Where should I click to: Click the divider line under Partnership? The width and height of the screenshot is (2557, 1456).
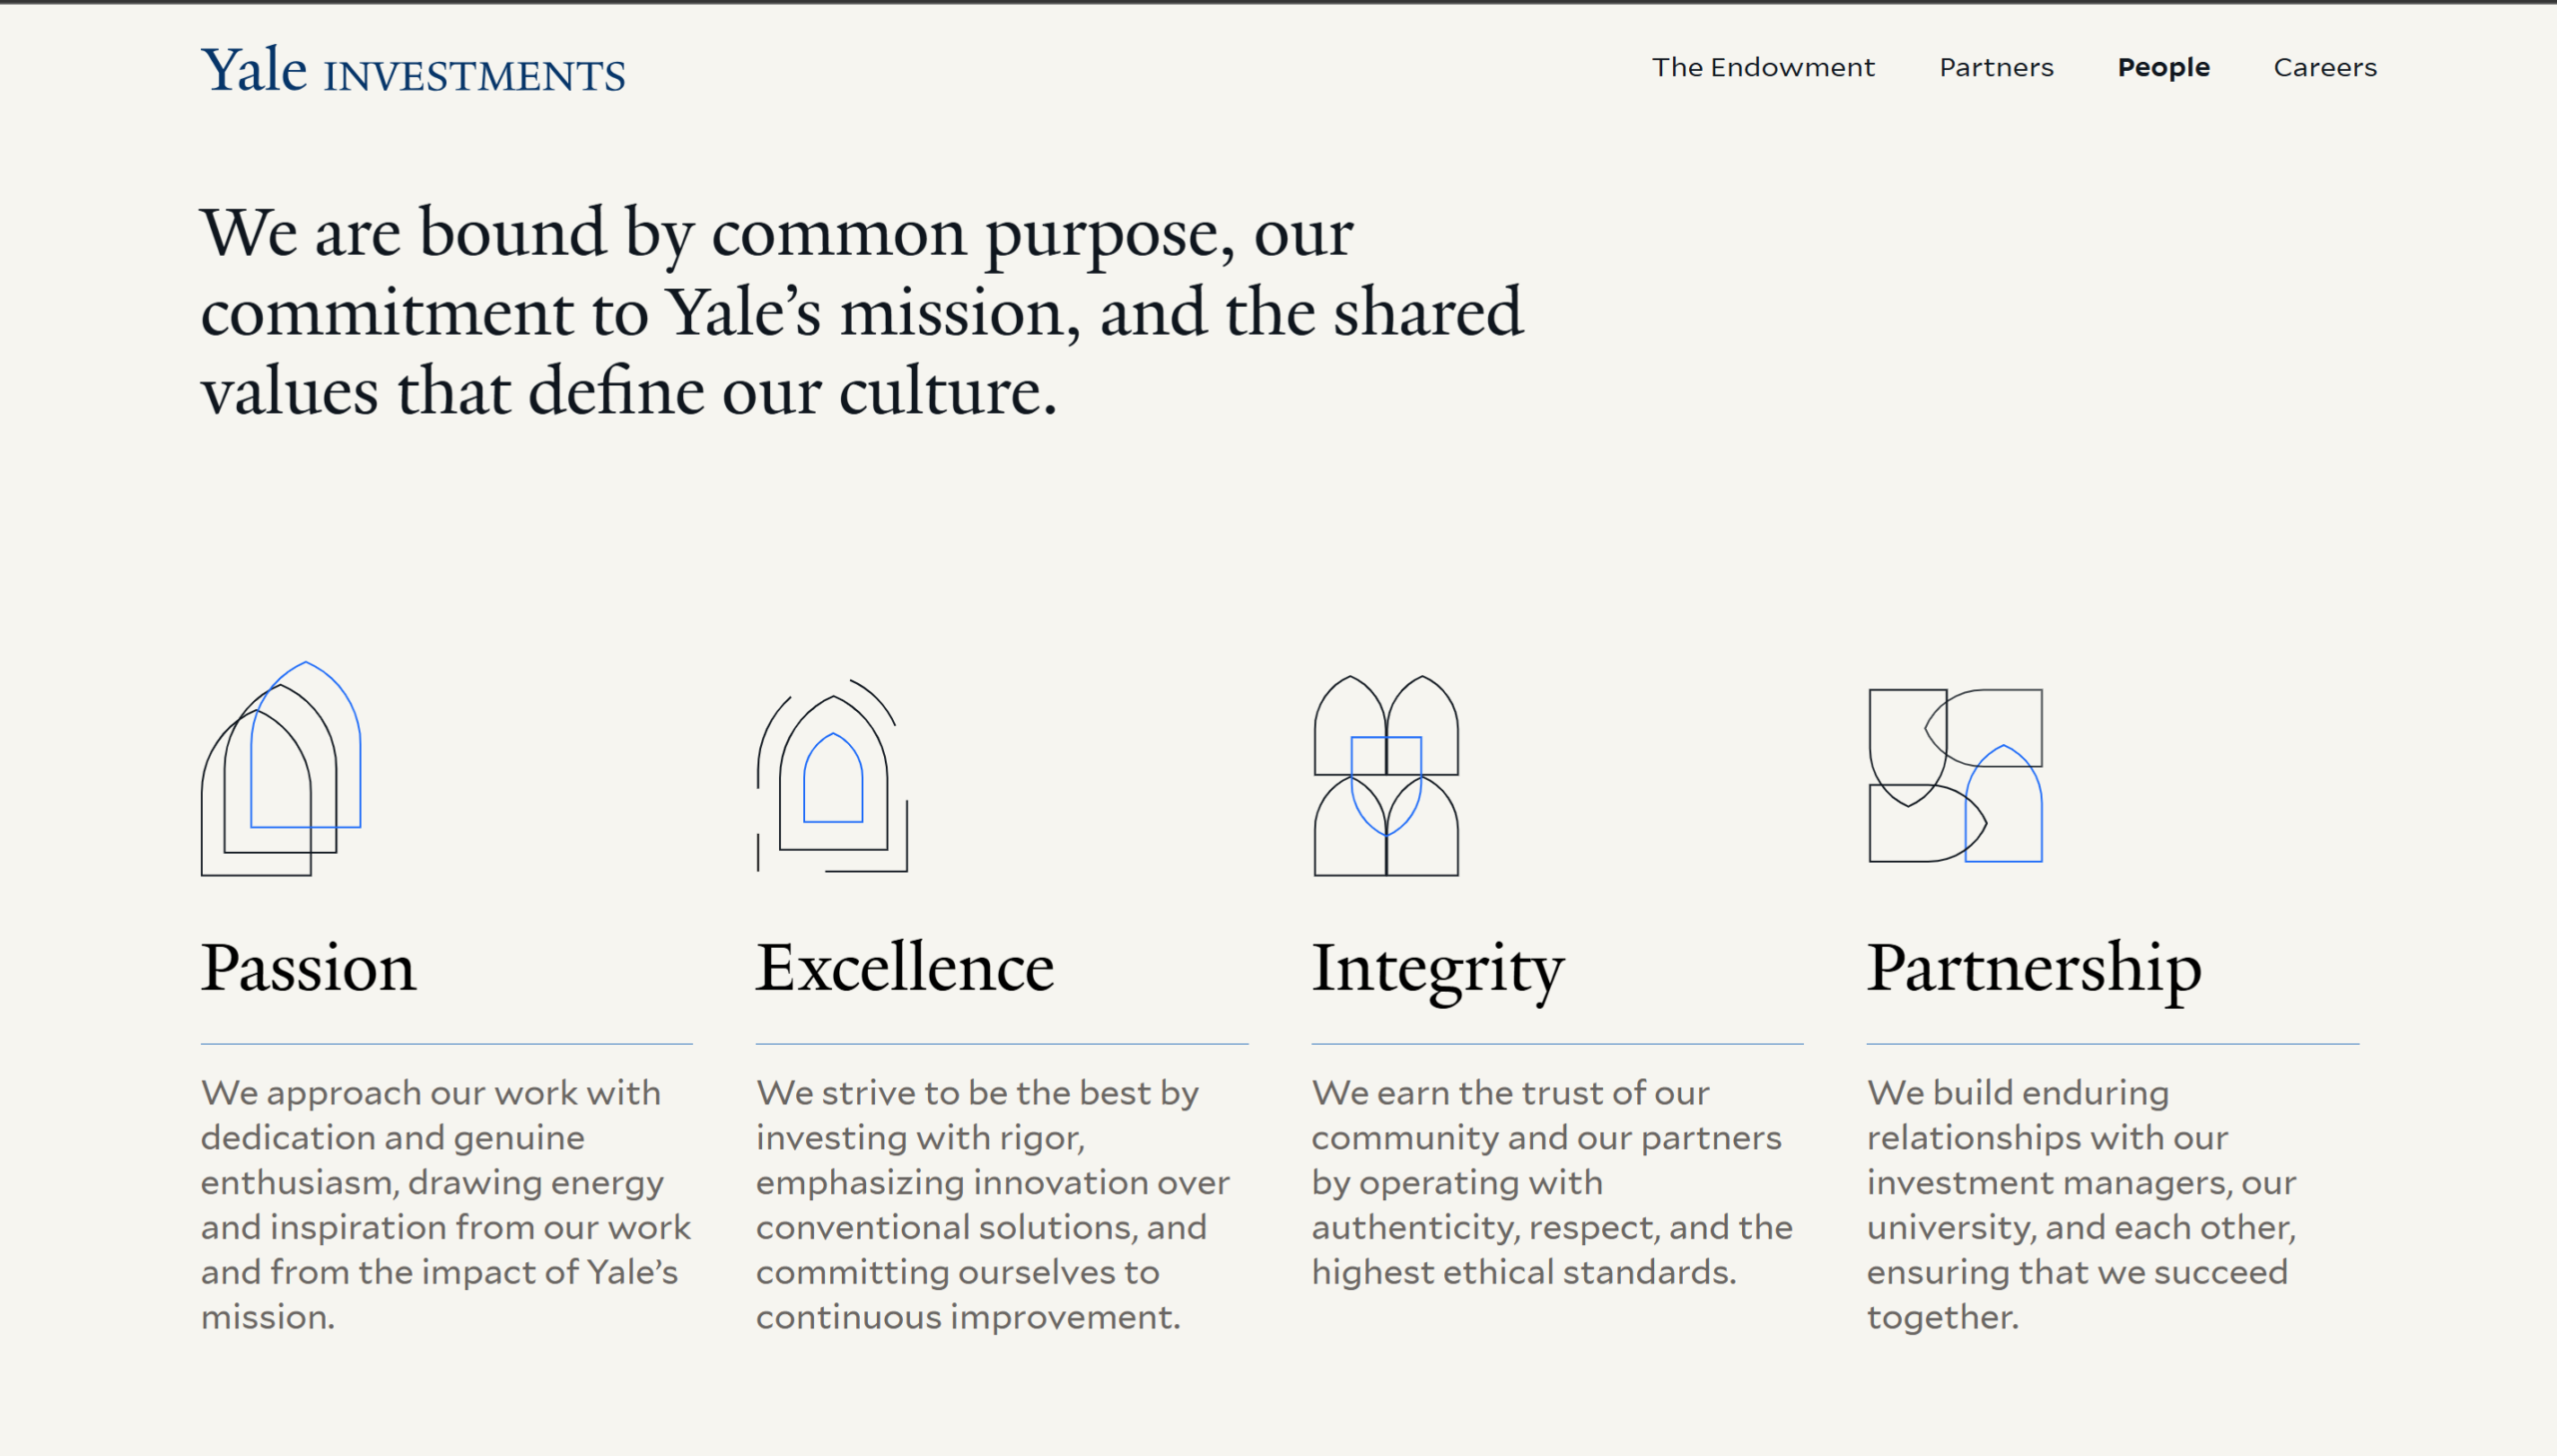click(x=2112, y=1044)
